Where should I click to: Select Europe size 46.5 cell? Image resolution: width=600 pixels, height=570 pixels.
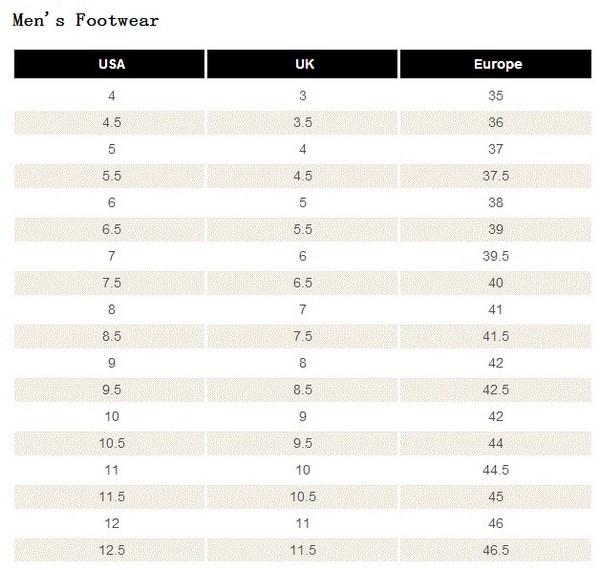[x=496, y=550]
